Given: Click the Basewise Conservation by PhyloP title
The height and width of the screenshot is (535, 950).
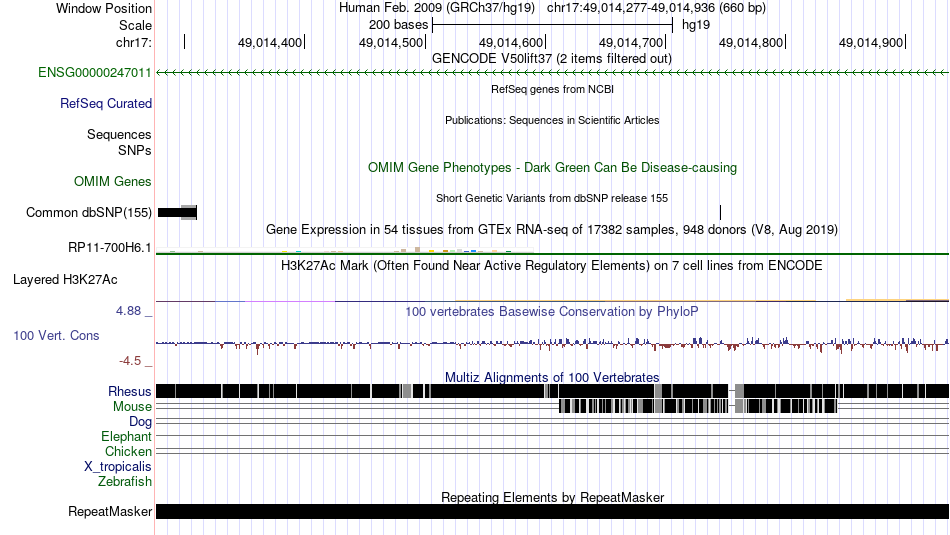Looking at the screenshot, I should (x=552, y=312).
